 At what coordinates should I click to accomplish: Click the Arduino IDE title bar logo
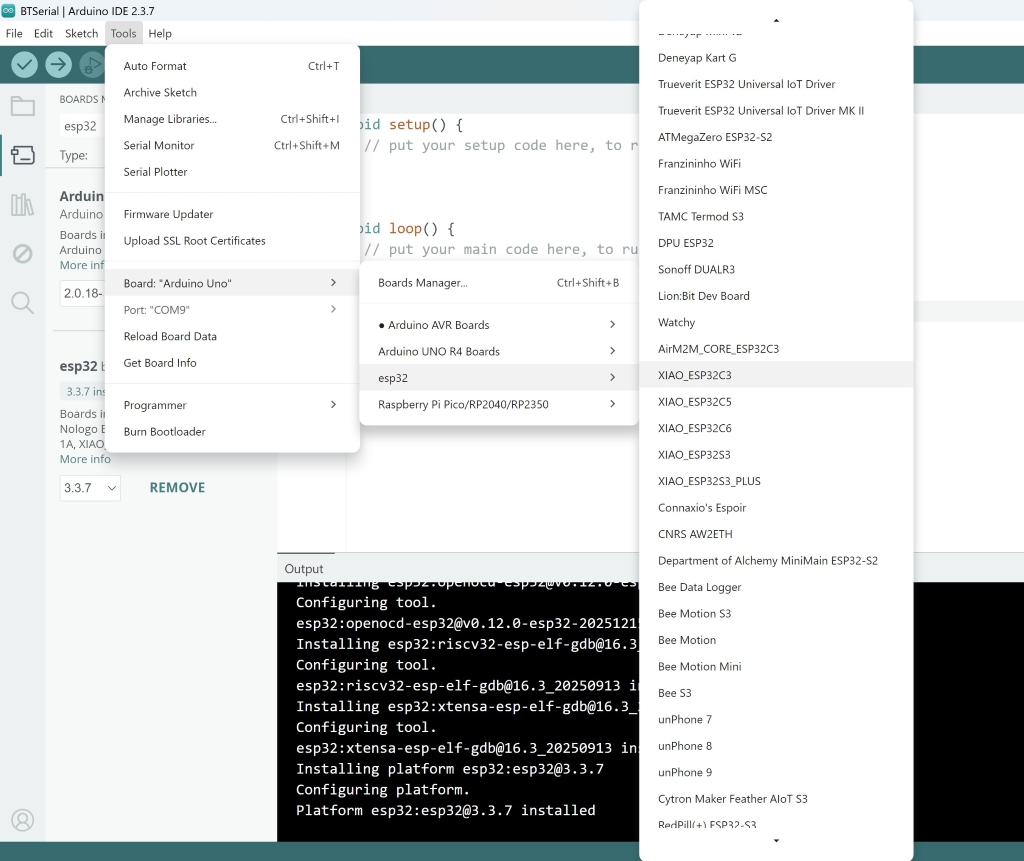tap(8, 10)
